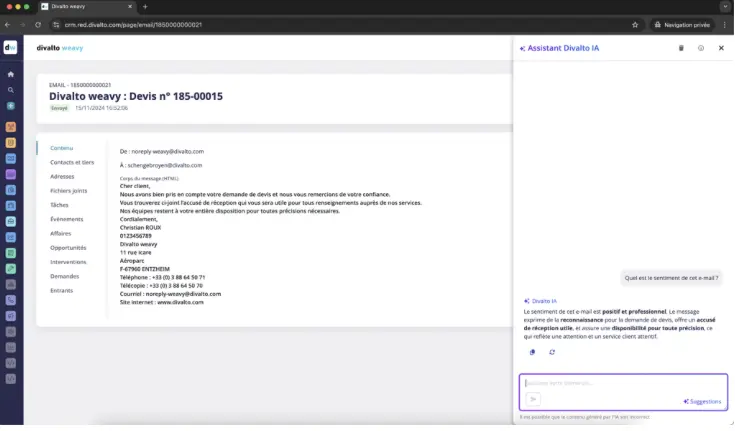Screen dimensions: 735x431
Task: Open search from the left sidebar
Action: [10, 90]
